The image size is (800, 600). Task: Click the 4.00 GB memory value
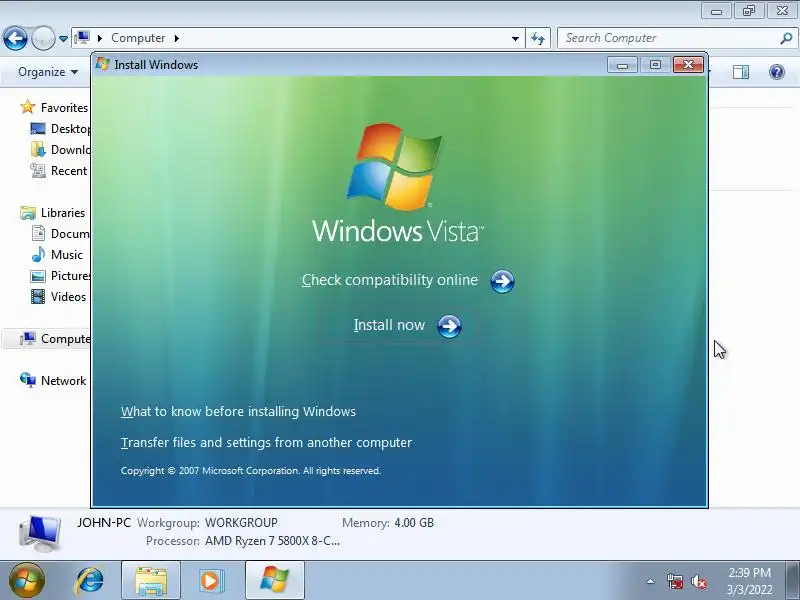pos(414,523)
